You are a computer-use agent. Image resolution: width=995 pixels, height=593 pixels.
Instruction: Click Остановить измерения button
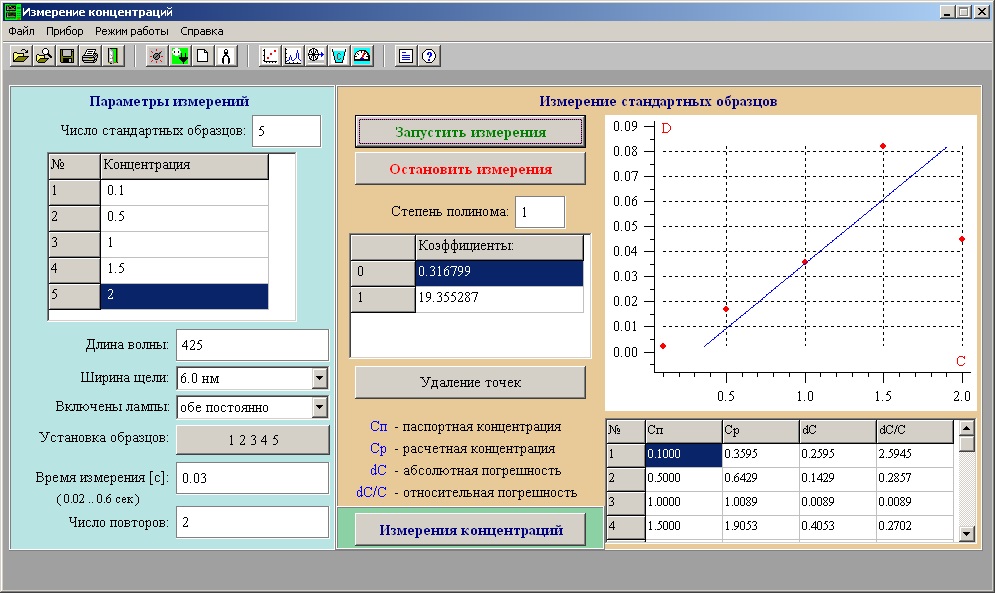click(470, 169)
